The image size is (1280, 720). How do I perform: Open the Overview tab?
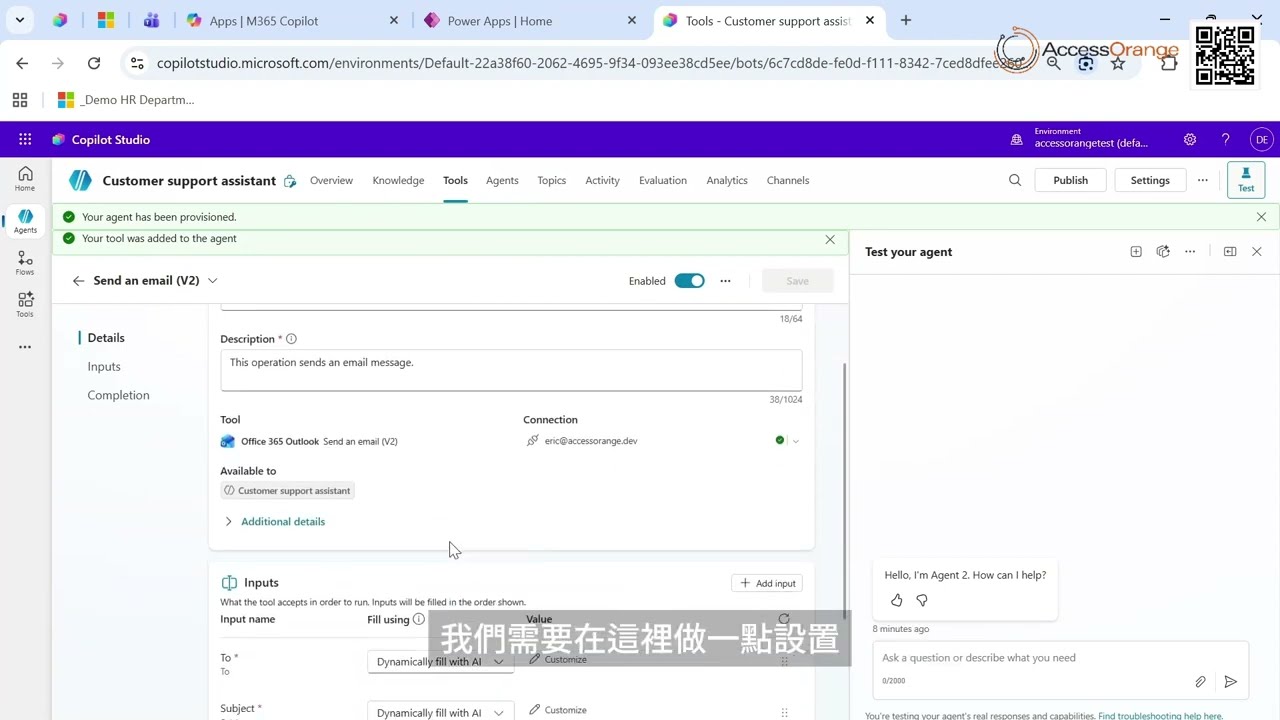(x=331, y=181)
